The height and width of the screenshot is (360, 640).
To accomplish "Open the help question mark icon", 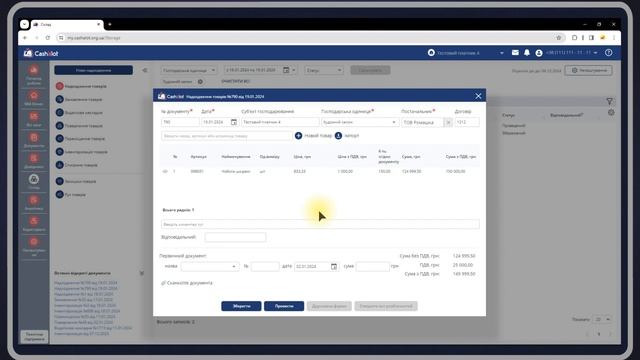I will [x=609, y=53].
